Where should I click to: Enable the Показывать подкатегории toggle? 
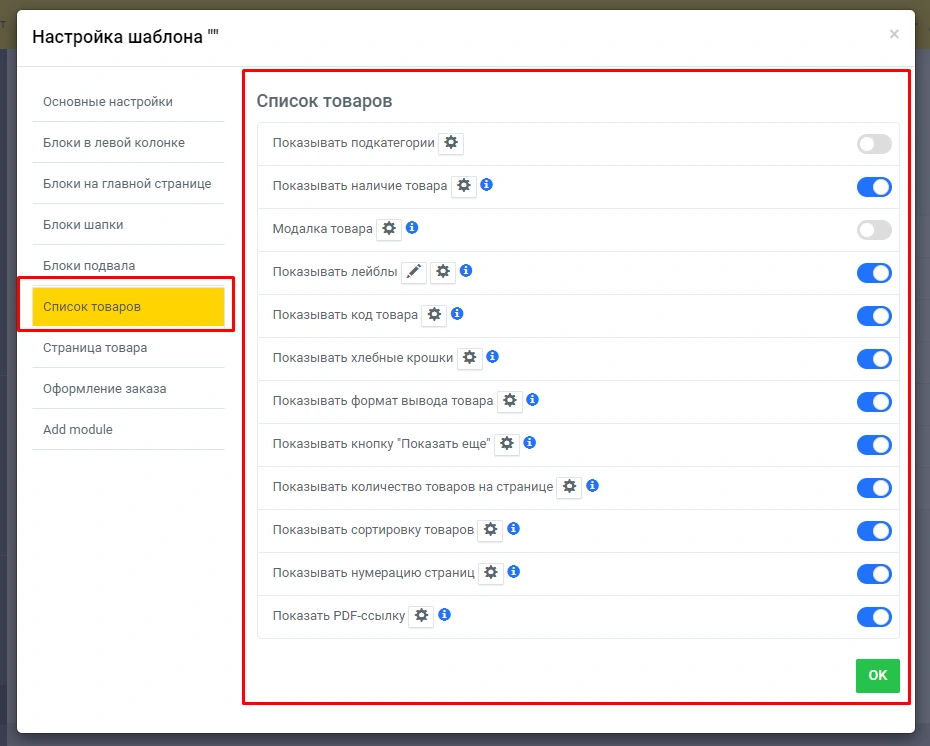[x=873, y=144]
